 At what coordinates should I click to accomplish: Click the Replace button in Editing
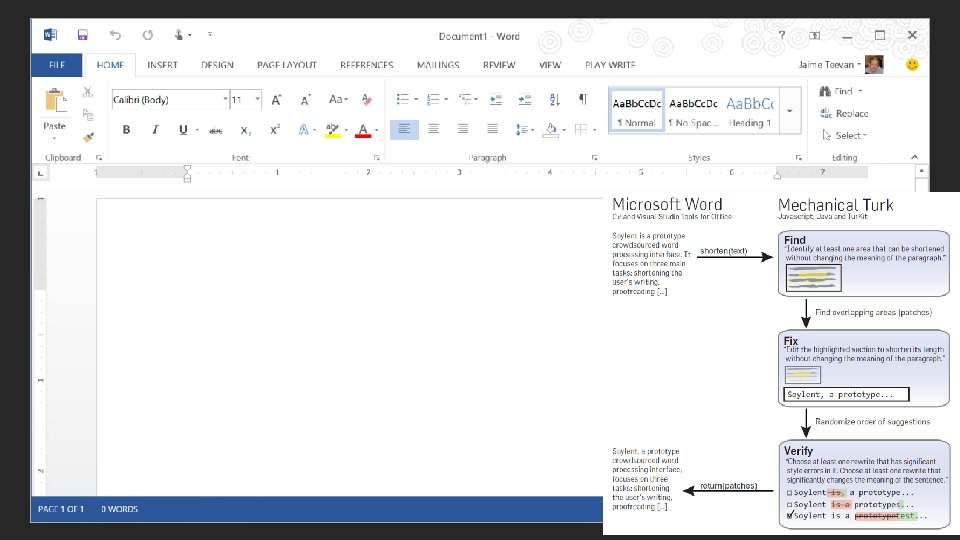pyautogui.click(x=844, y=113)
